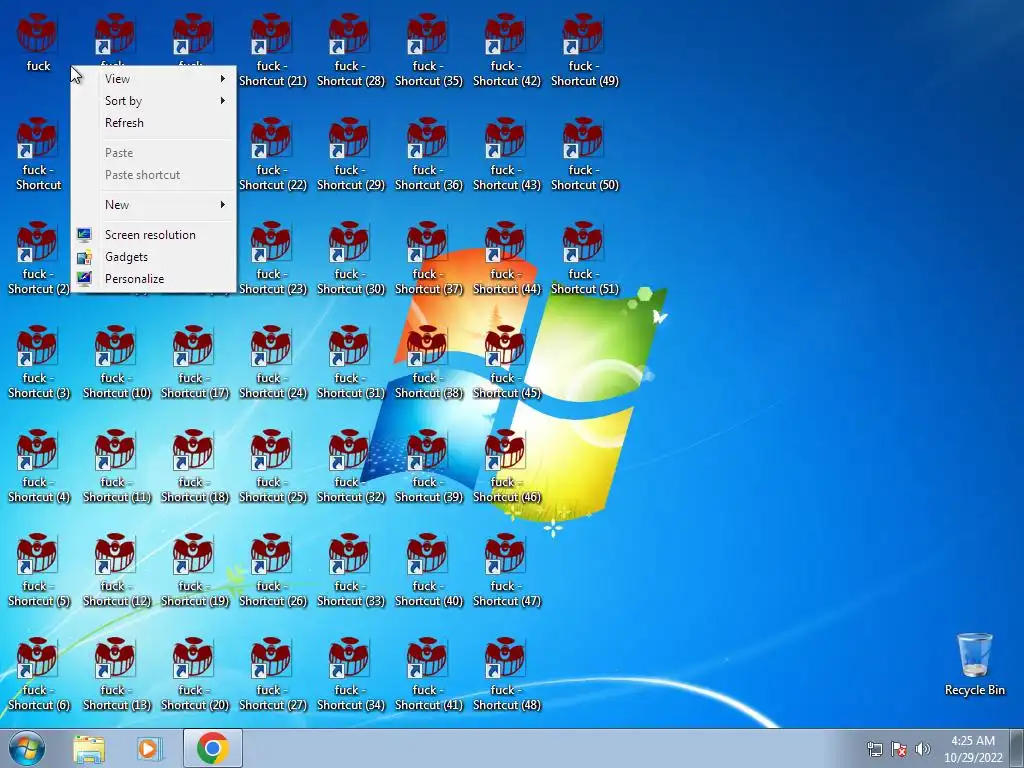Select the Shortcut (18) desktop icon

click(x=195, y=467)
